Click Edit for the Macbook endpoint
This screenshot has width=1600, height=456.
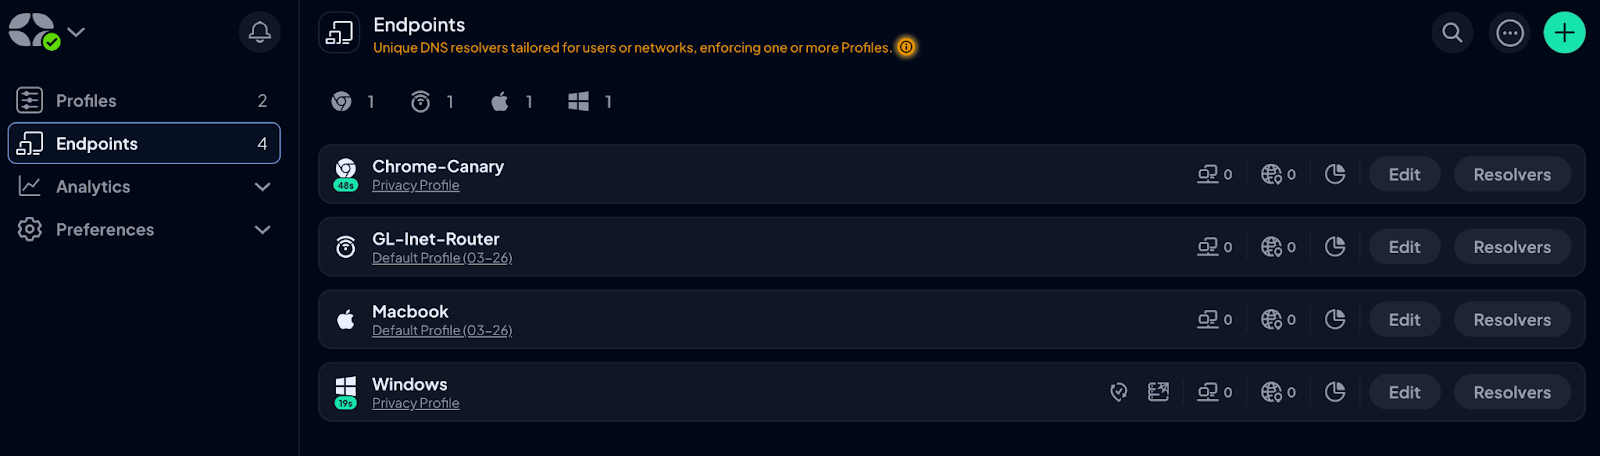click(x=1404, y=320)
